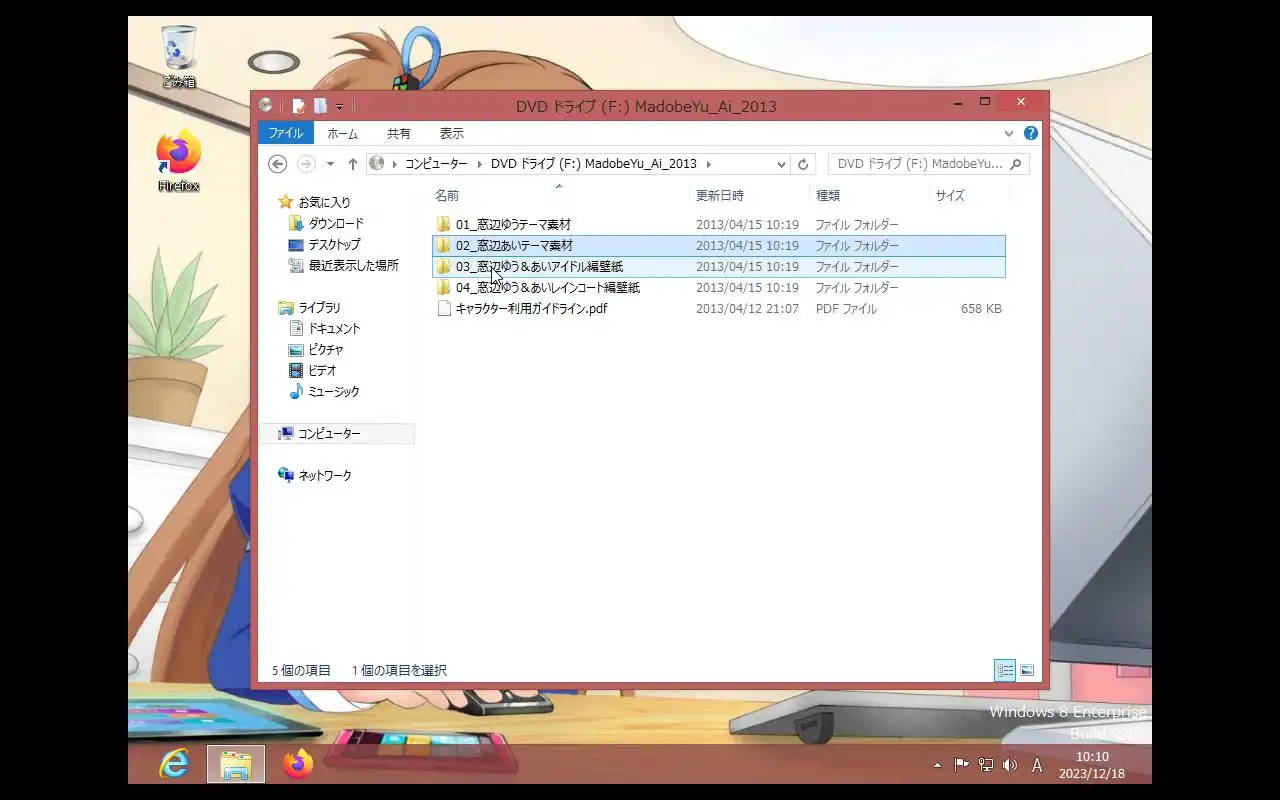Open ダウンロード in navigation pane
The height and width of the screenshot is (800, 1280).
coord(326,223)
